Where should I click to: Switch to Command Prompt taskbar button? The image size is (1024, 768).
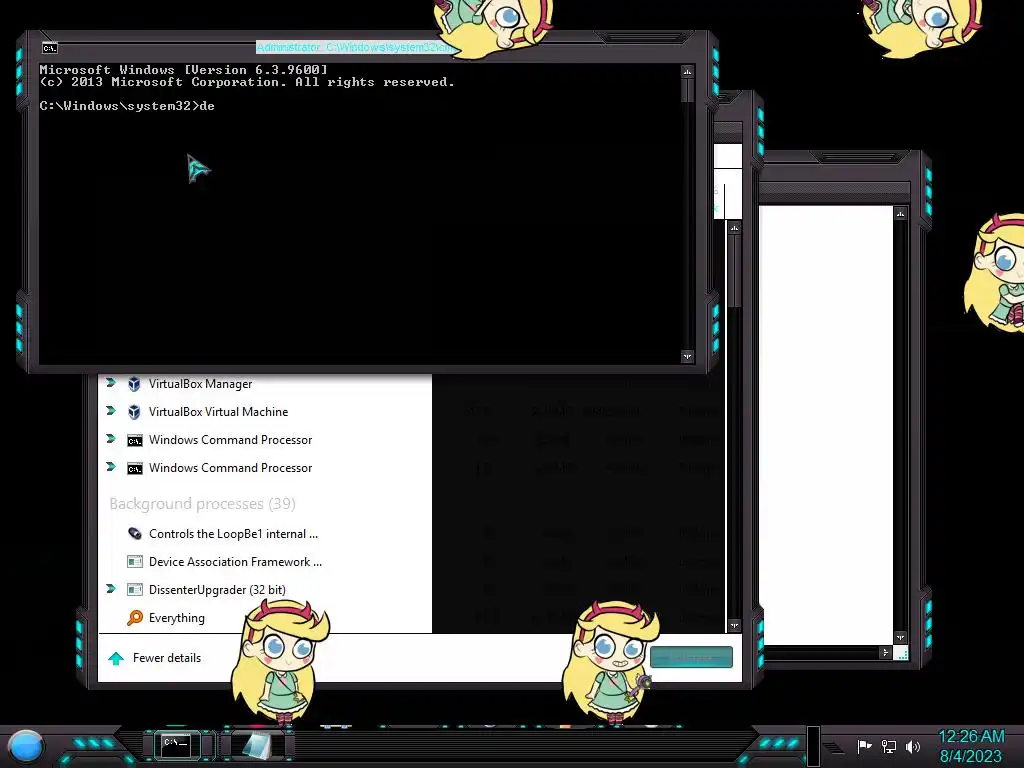(x=176, y=744)
